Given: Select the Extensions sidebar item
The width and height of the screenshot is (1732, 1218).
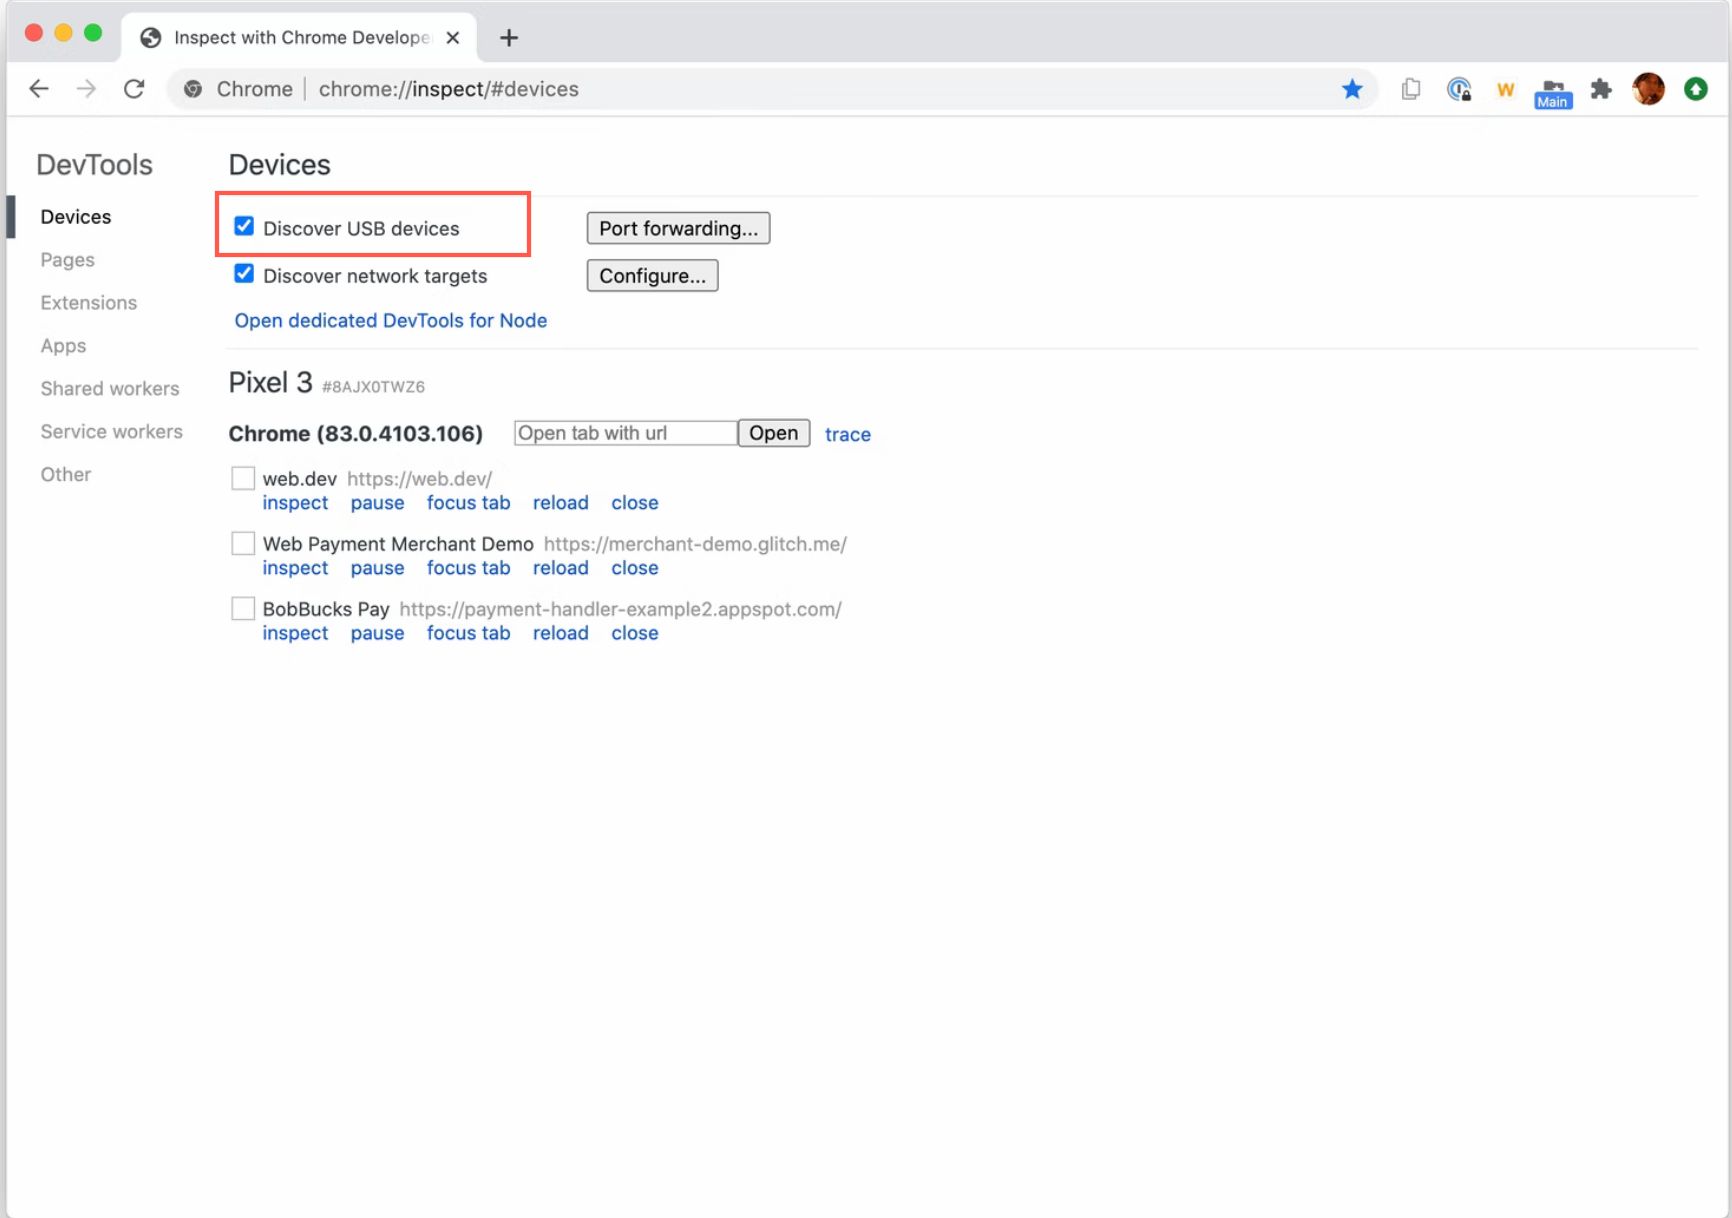Looking at the screenshot, I should pos(88,302).
